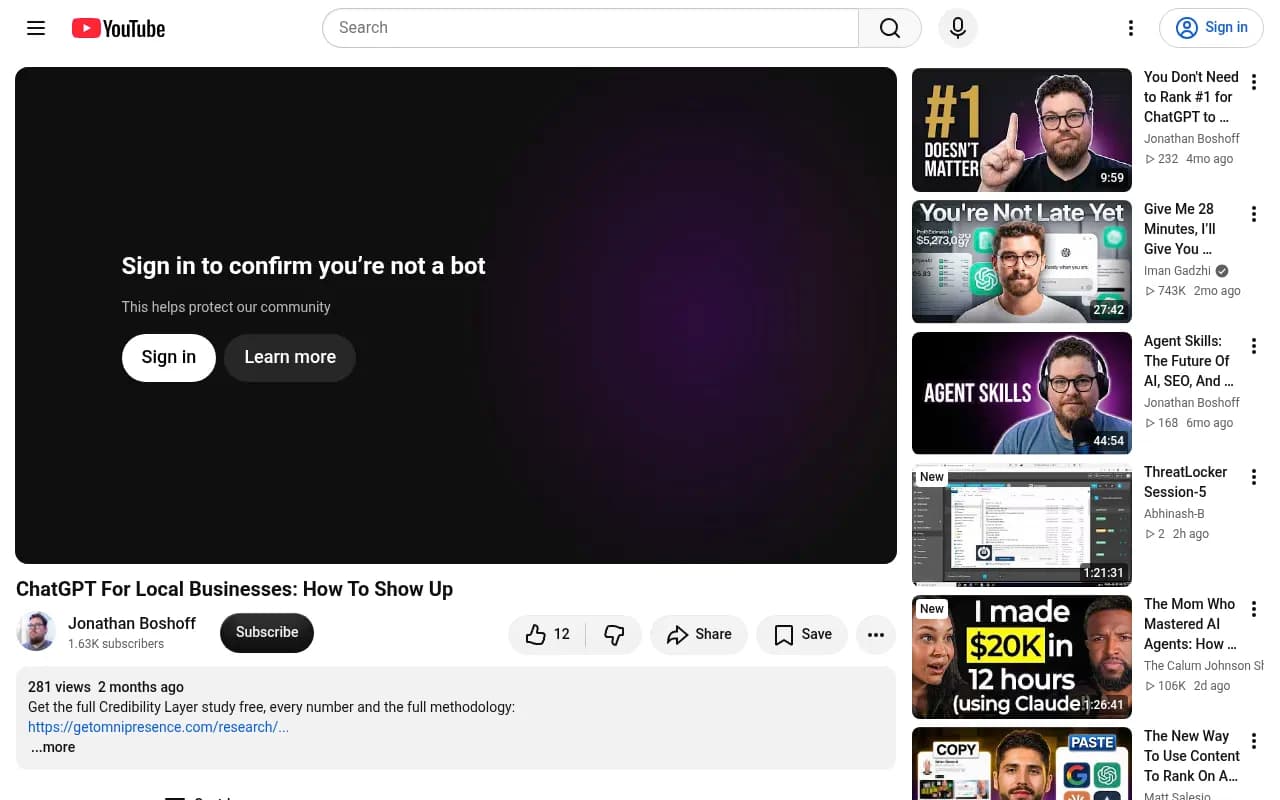Visit Iman Gadzhi channel name
1280x800 pixels.
pyautogui.click(x=1177, y=271)
